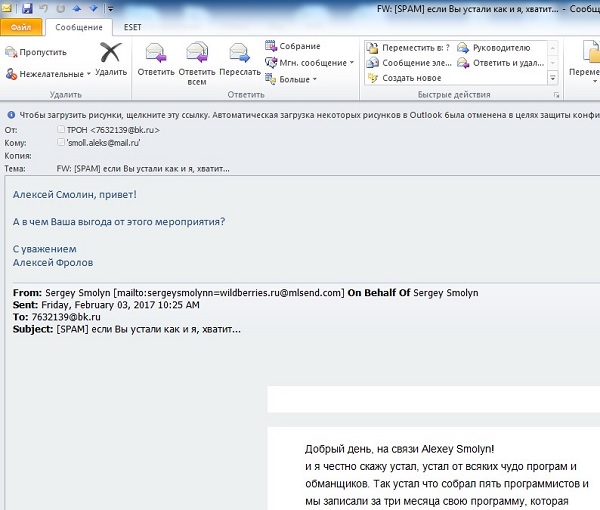Switch to the ESET tab
This screenshot has height=510, width=600.
pyautogui.click(x=132, y=27)
